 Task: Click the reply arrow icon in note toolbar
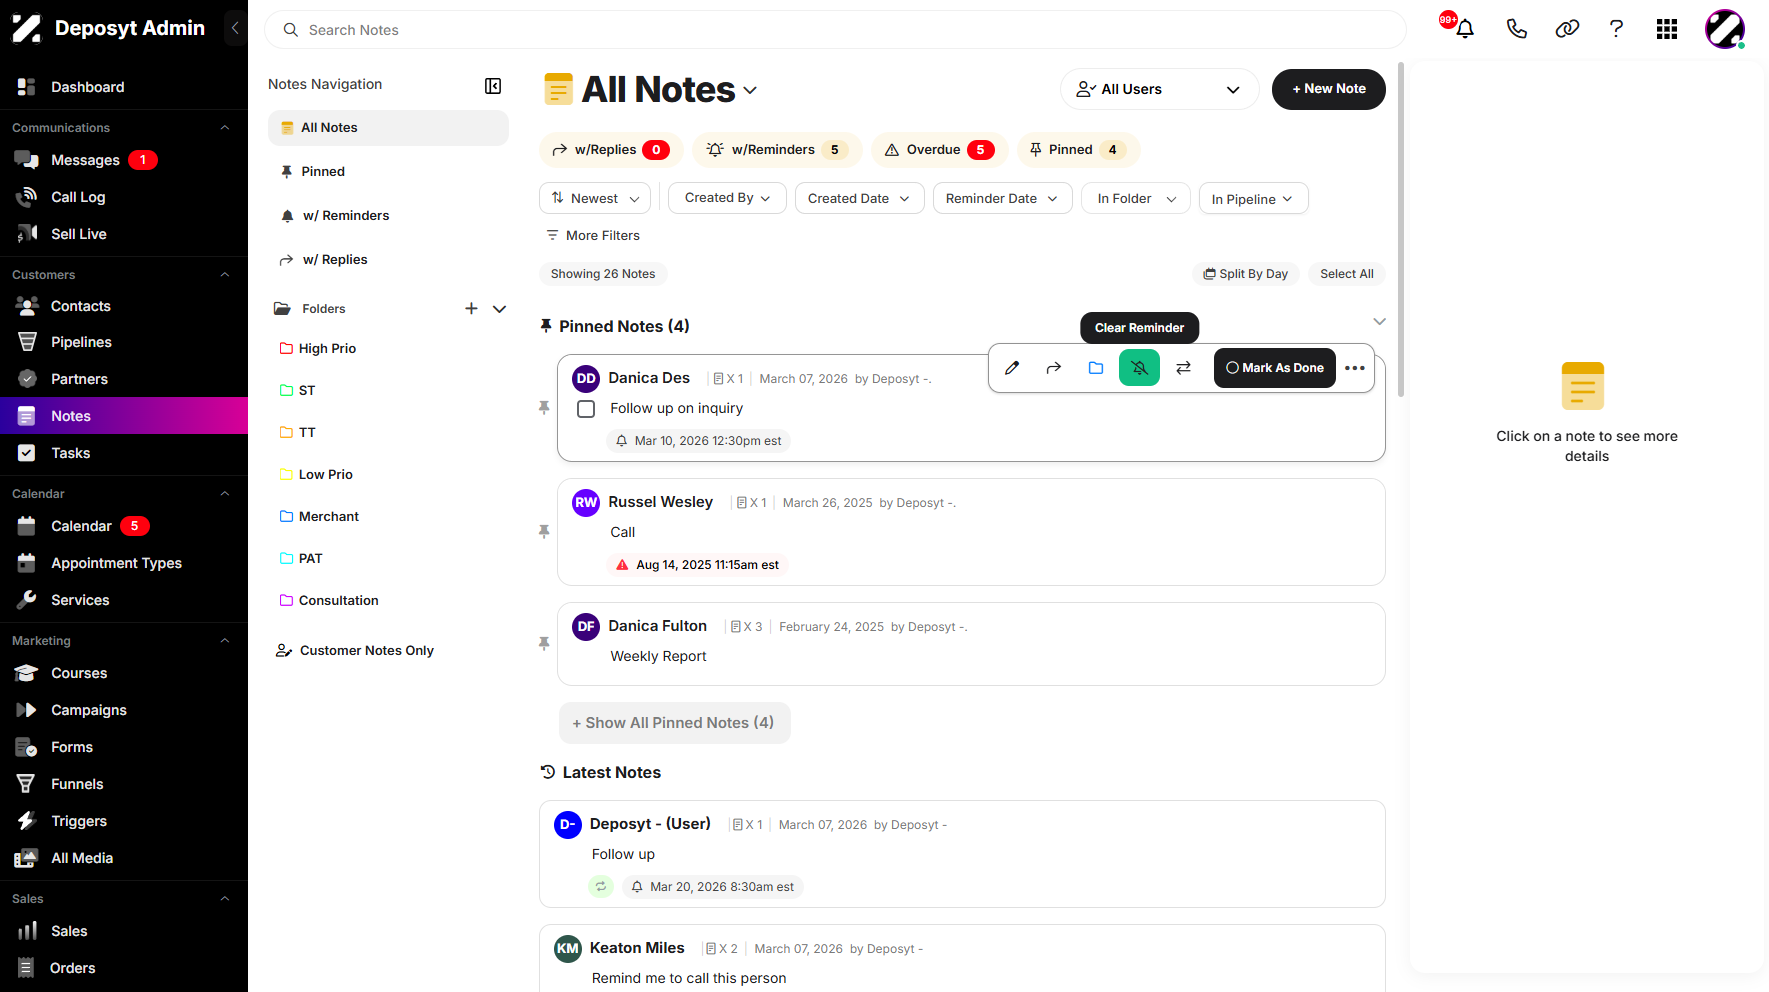pos(1054,368)
